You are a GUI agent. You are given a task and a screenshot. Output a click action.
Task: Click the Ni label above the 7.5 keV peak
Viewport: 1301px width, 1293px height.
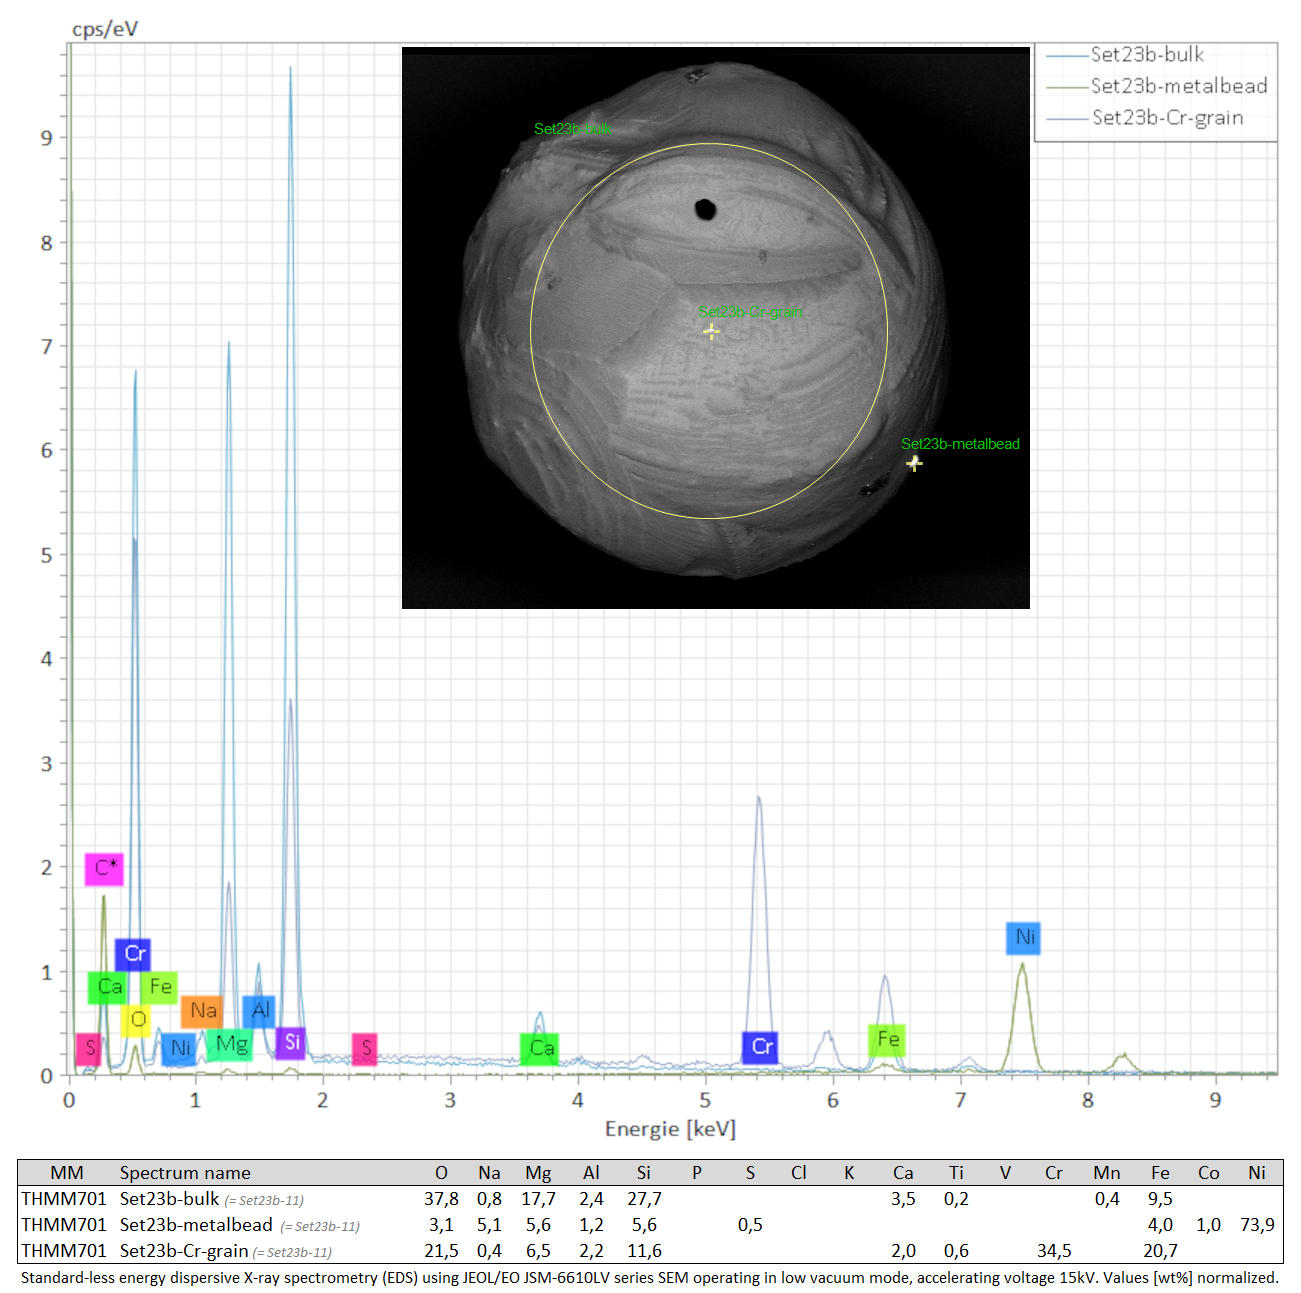[1024, 937]
